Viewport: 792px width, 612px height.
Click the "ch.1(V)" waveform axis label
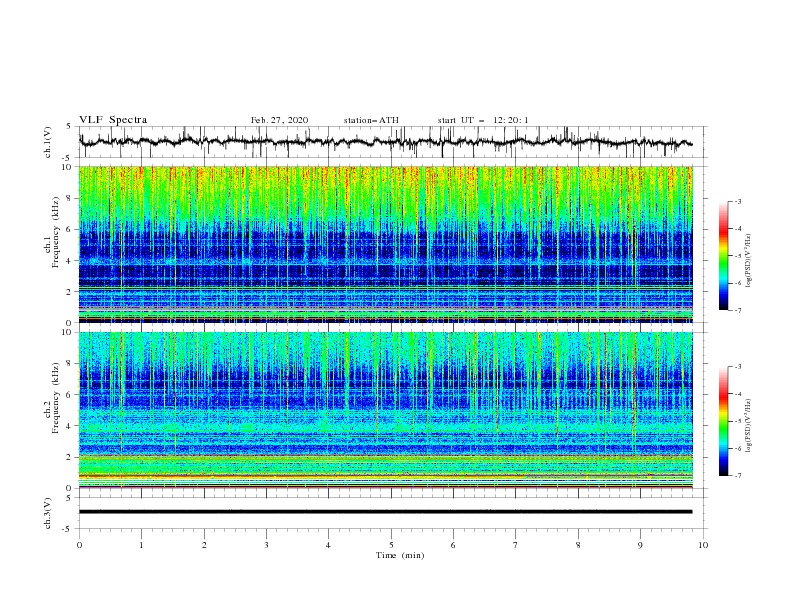point(48,142)
